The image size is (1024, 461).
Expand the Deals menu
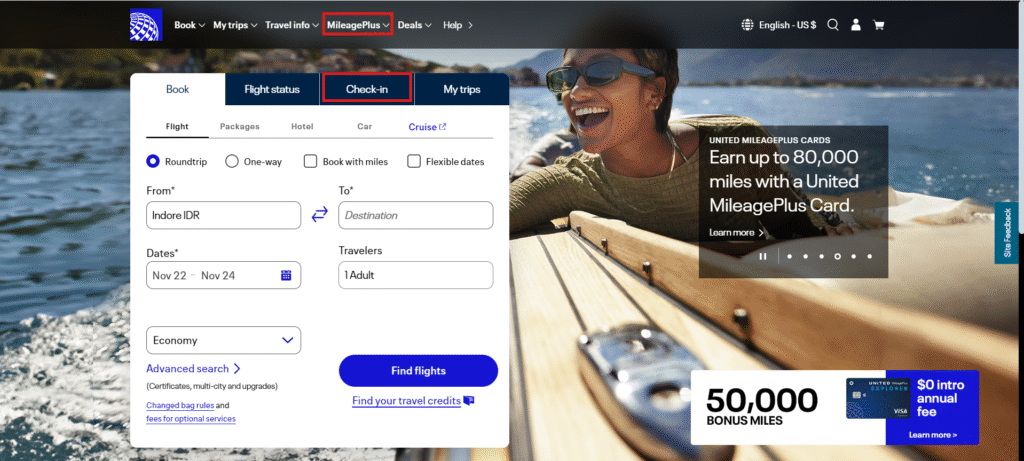point(415,25)
